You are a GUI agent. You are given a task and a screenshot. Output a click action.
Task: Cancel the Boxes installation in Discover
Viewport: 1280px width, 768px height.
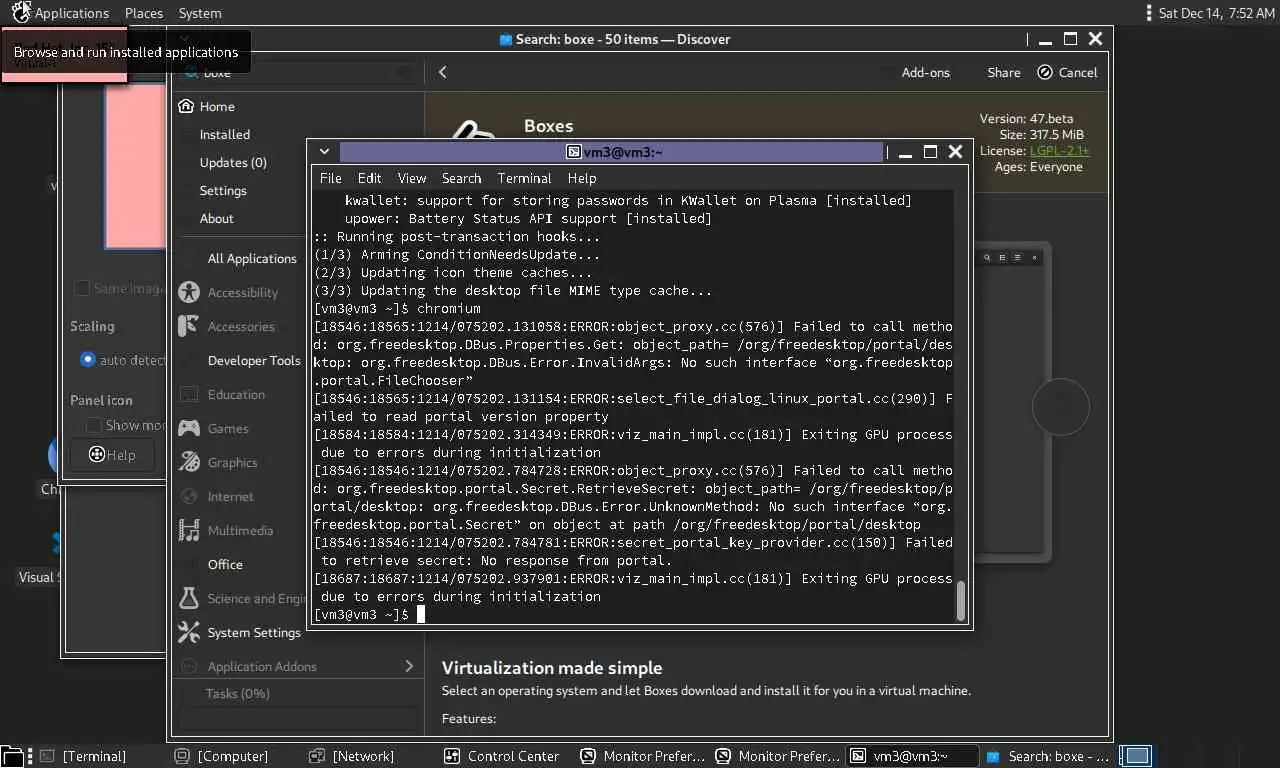pyautogui.click(x=1067, y=72)
